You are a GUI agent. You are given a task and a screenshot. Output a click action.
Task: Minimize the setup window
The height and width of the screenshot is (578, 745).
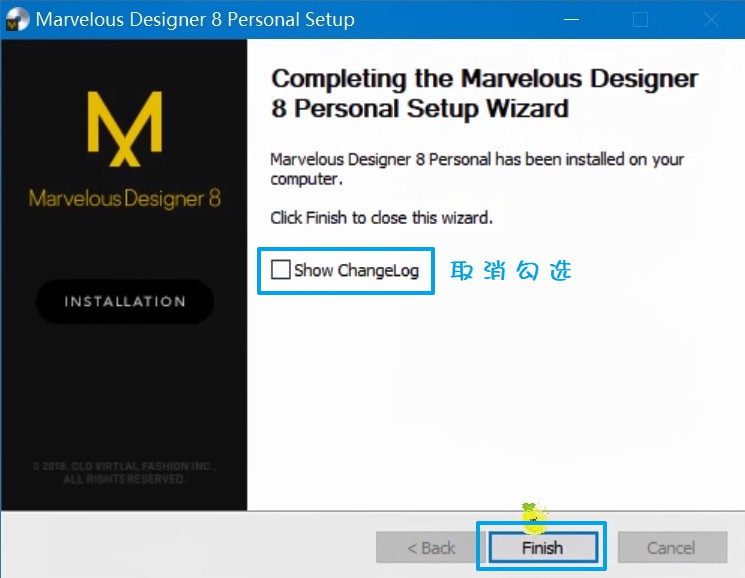point(571,19)
